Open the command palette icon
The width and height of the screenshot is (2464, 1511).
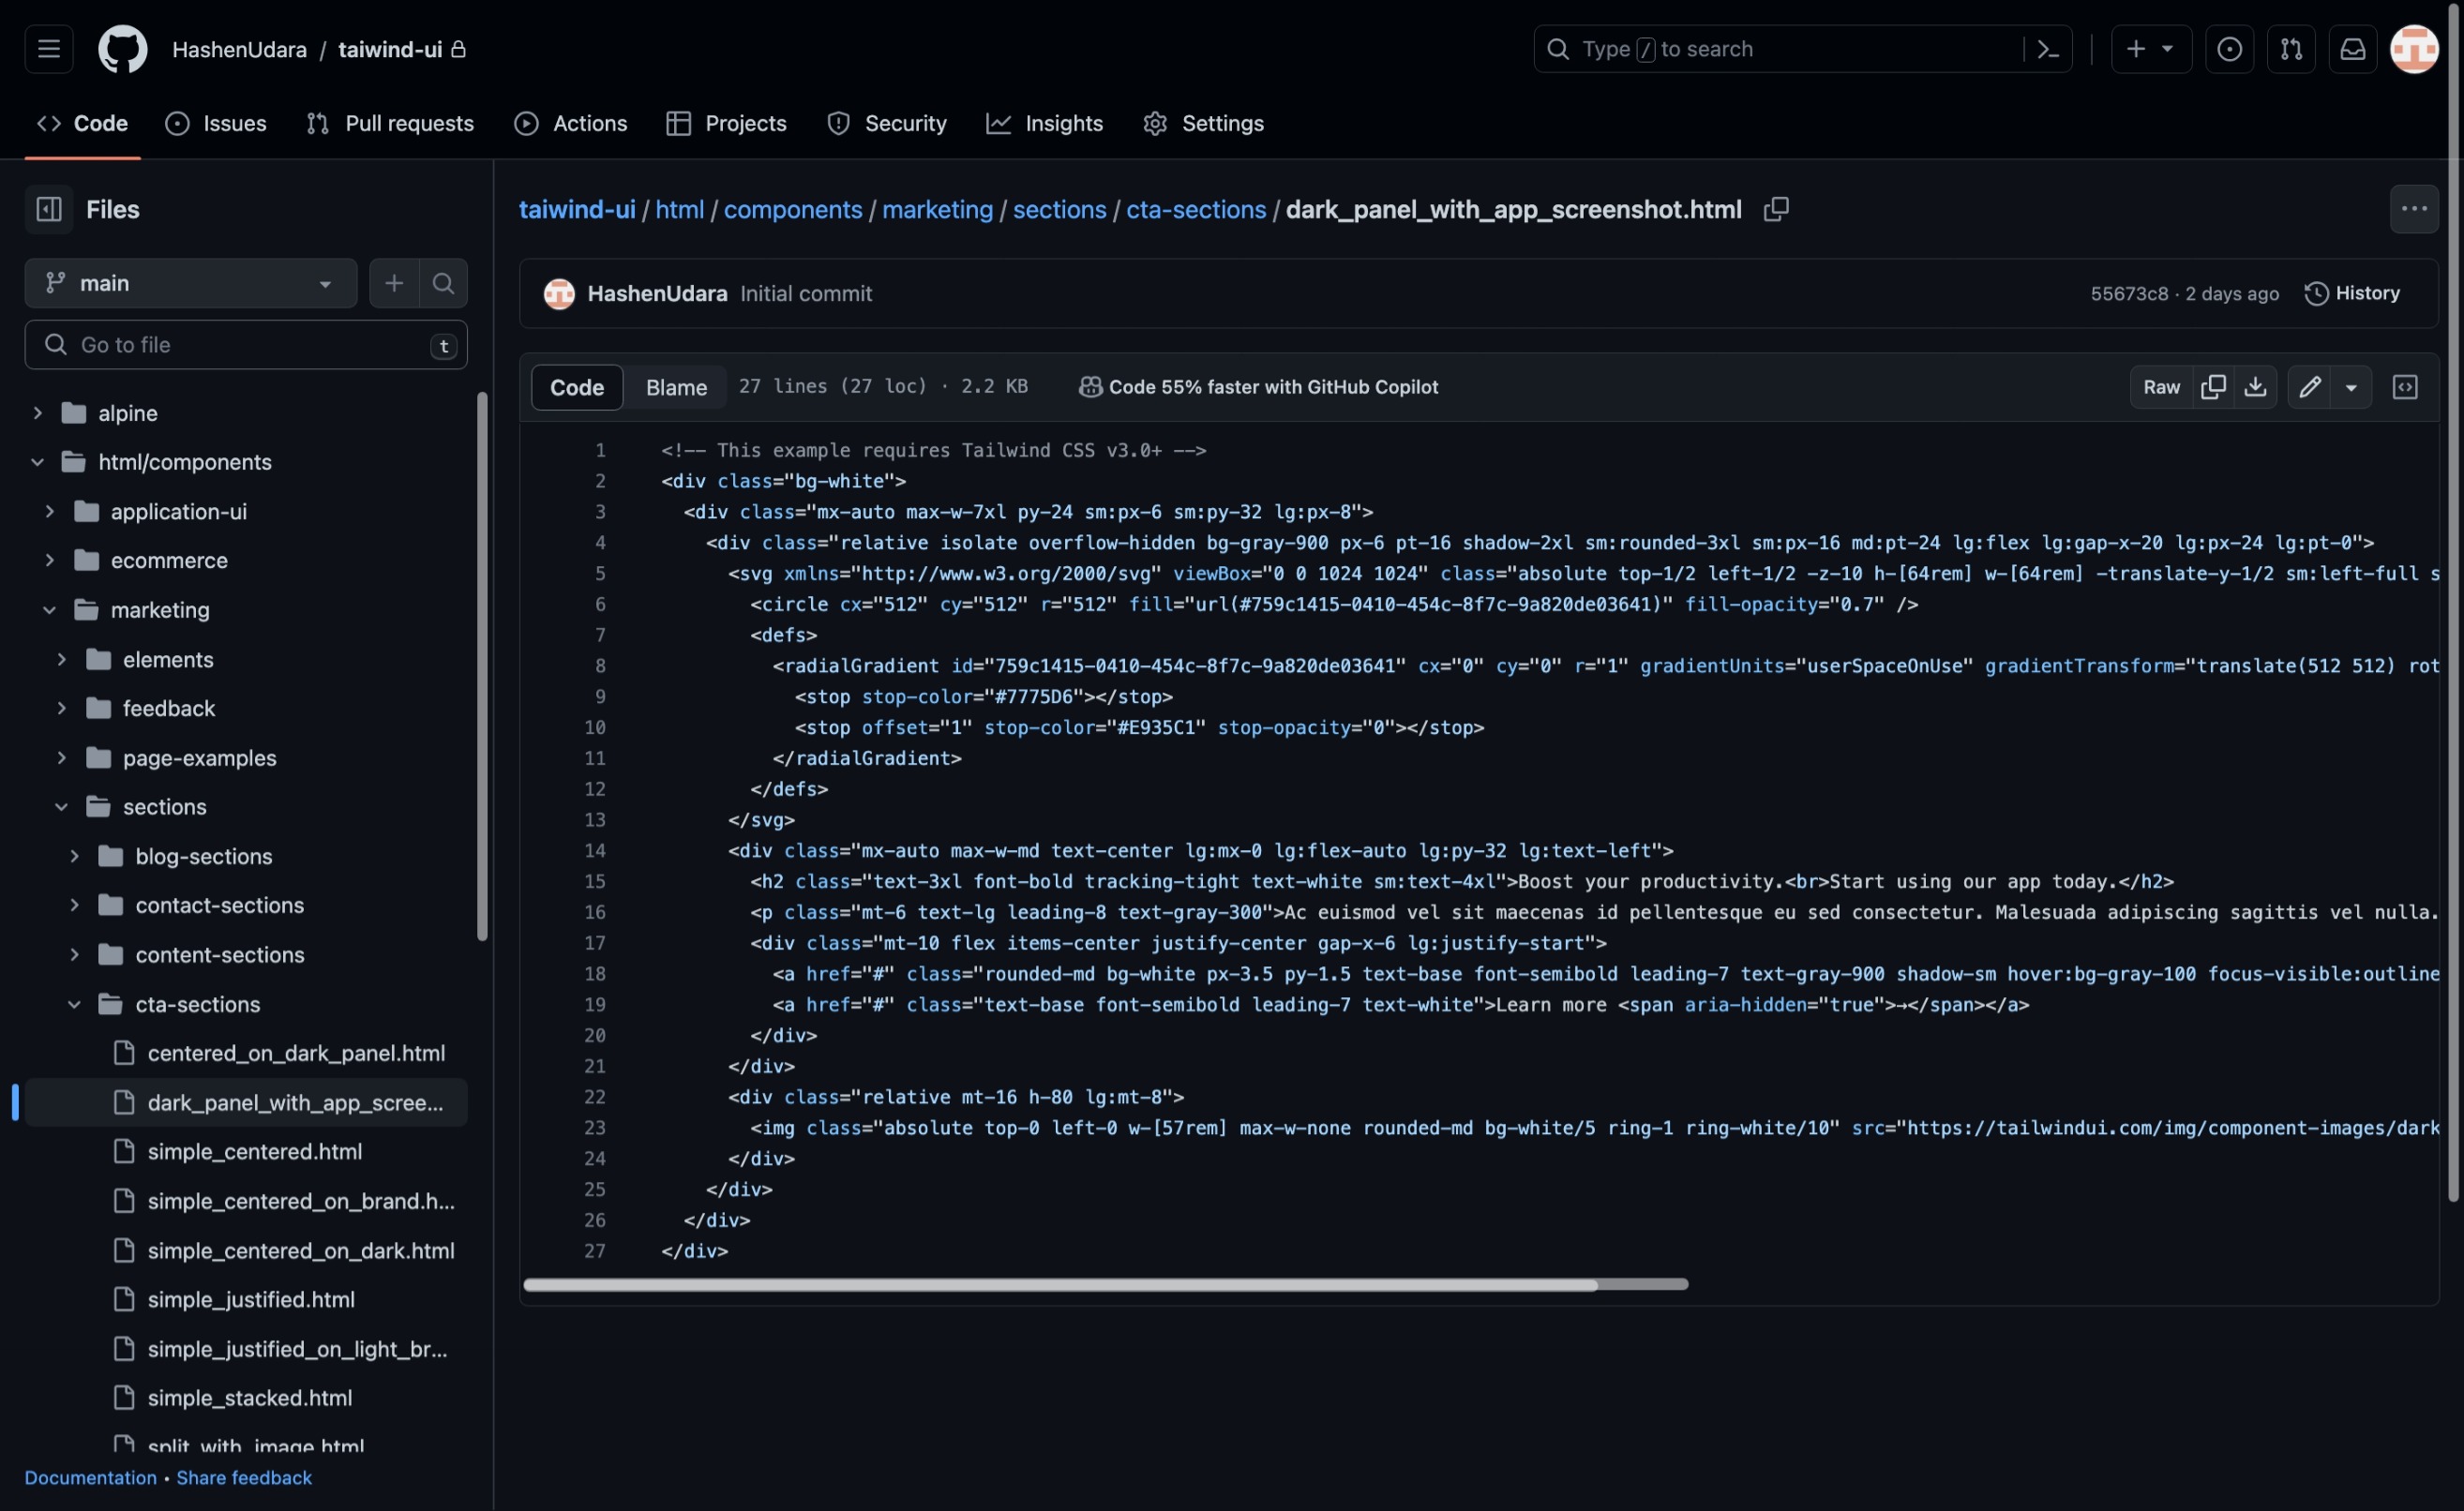point(2047,49)
